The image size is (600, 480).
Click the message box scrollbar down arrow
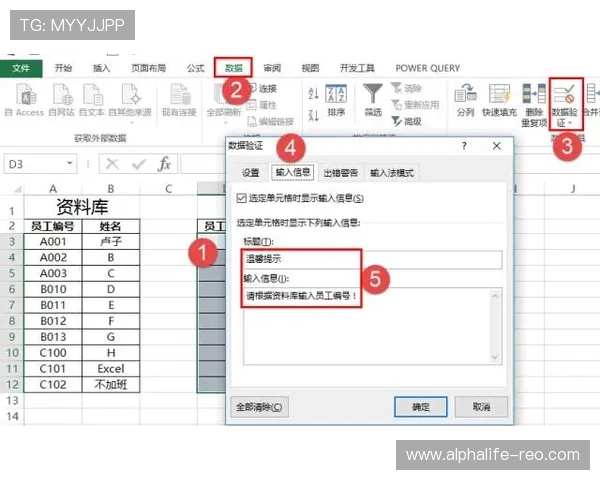[495, 357]
